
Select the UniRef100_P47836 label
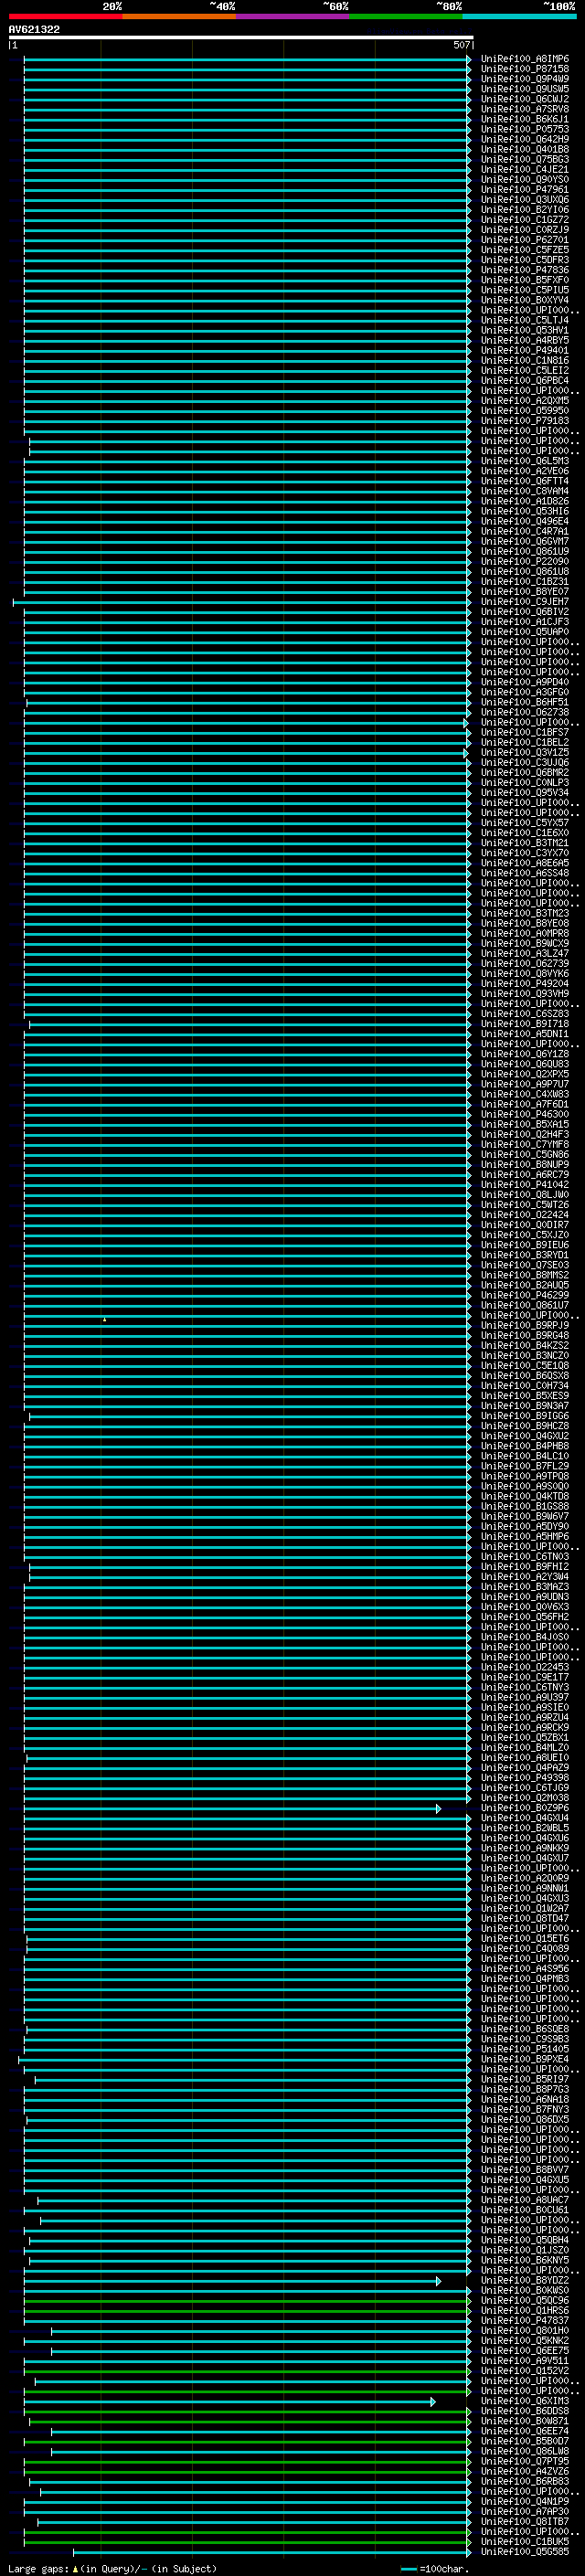[x=525, y=270]
